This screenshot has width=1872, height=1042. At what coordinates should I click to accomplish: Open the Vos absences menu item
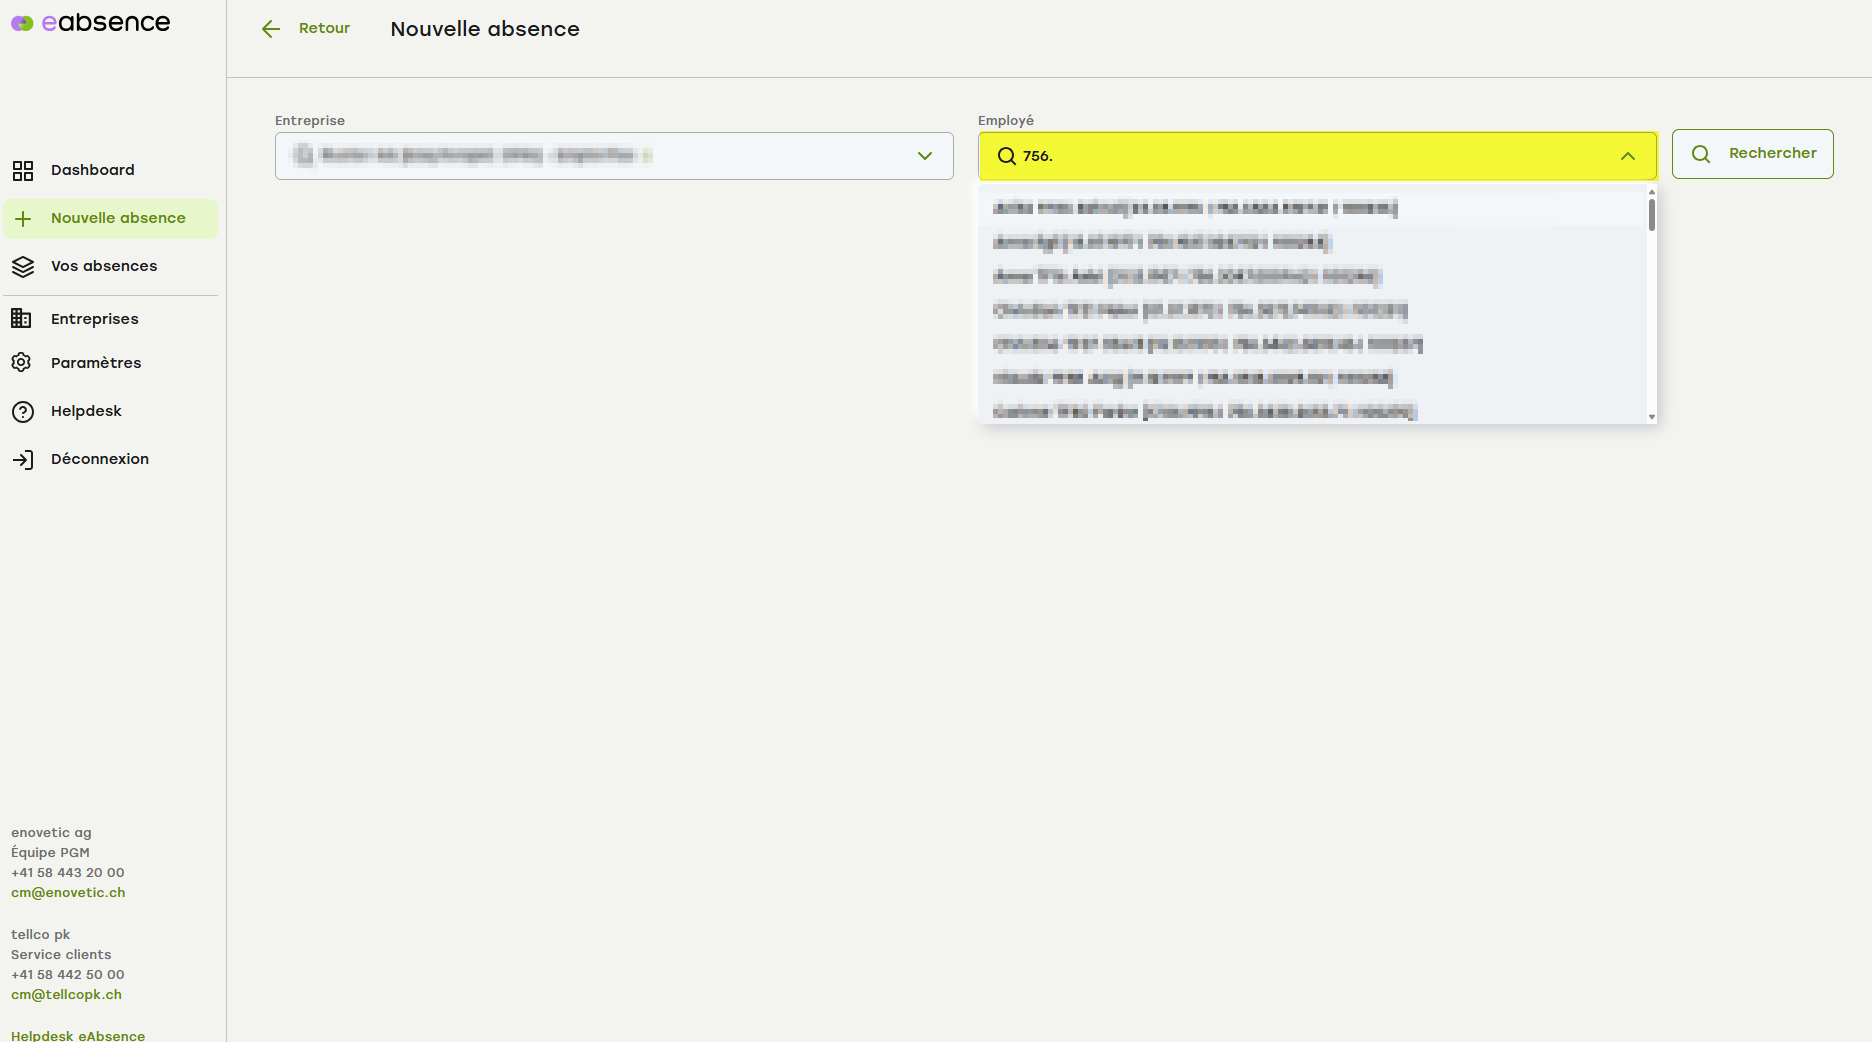104,266
